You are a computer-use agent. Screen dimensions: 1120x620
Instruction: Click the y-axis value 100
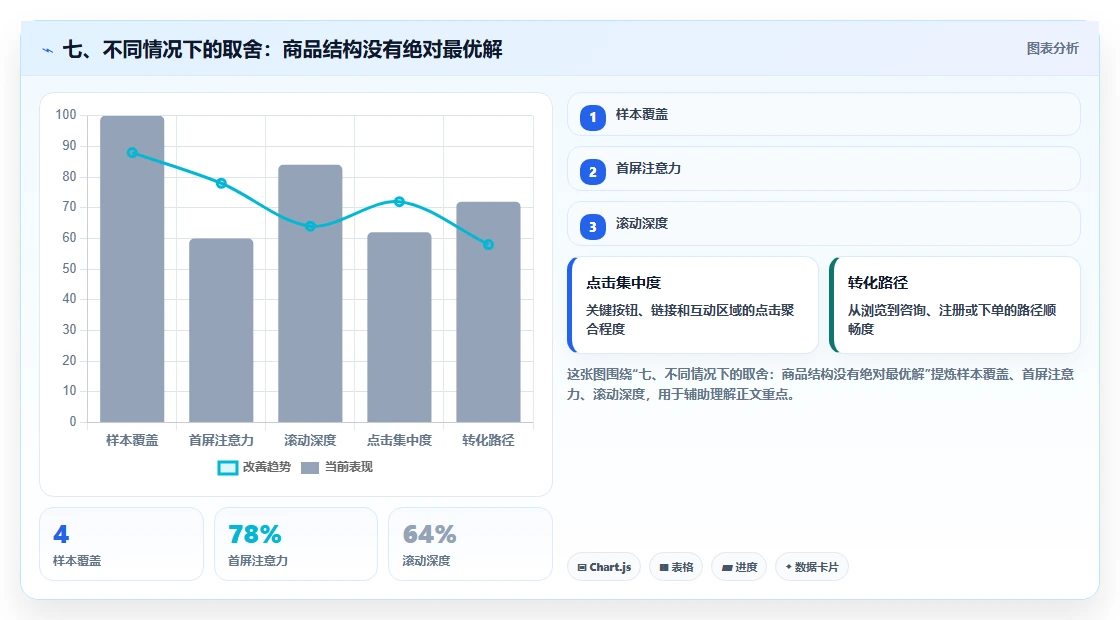pyautogui.click(x=66, y=115)
